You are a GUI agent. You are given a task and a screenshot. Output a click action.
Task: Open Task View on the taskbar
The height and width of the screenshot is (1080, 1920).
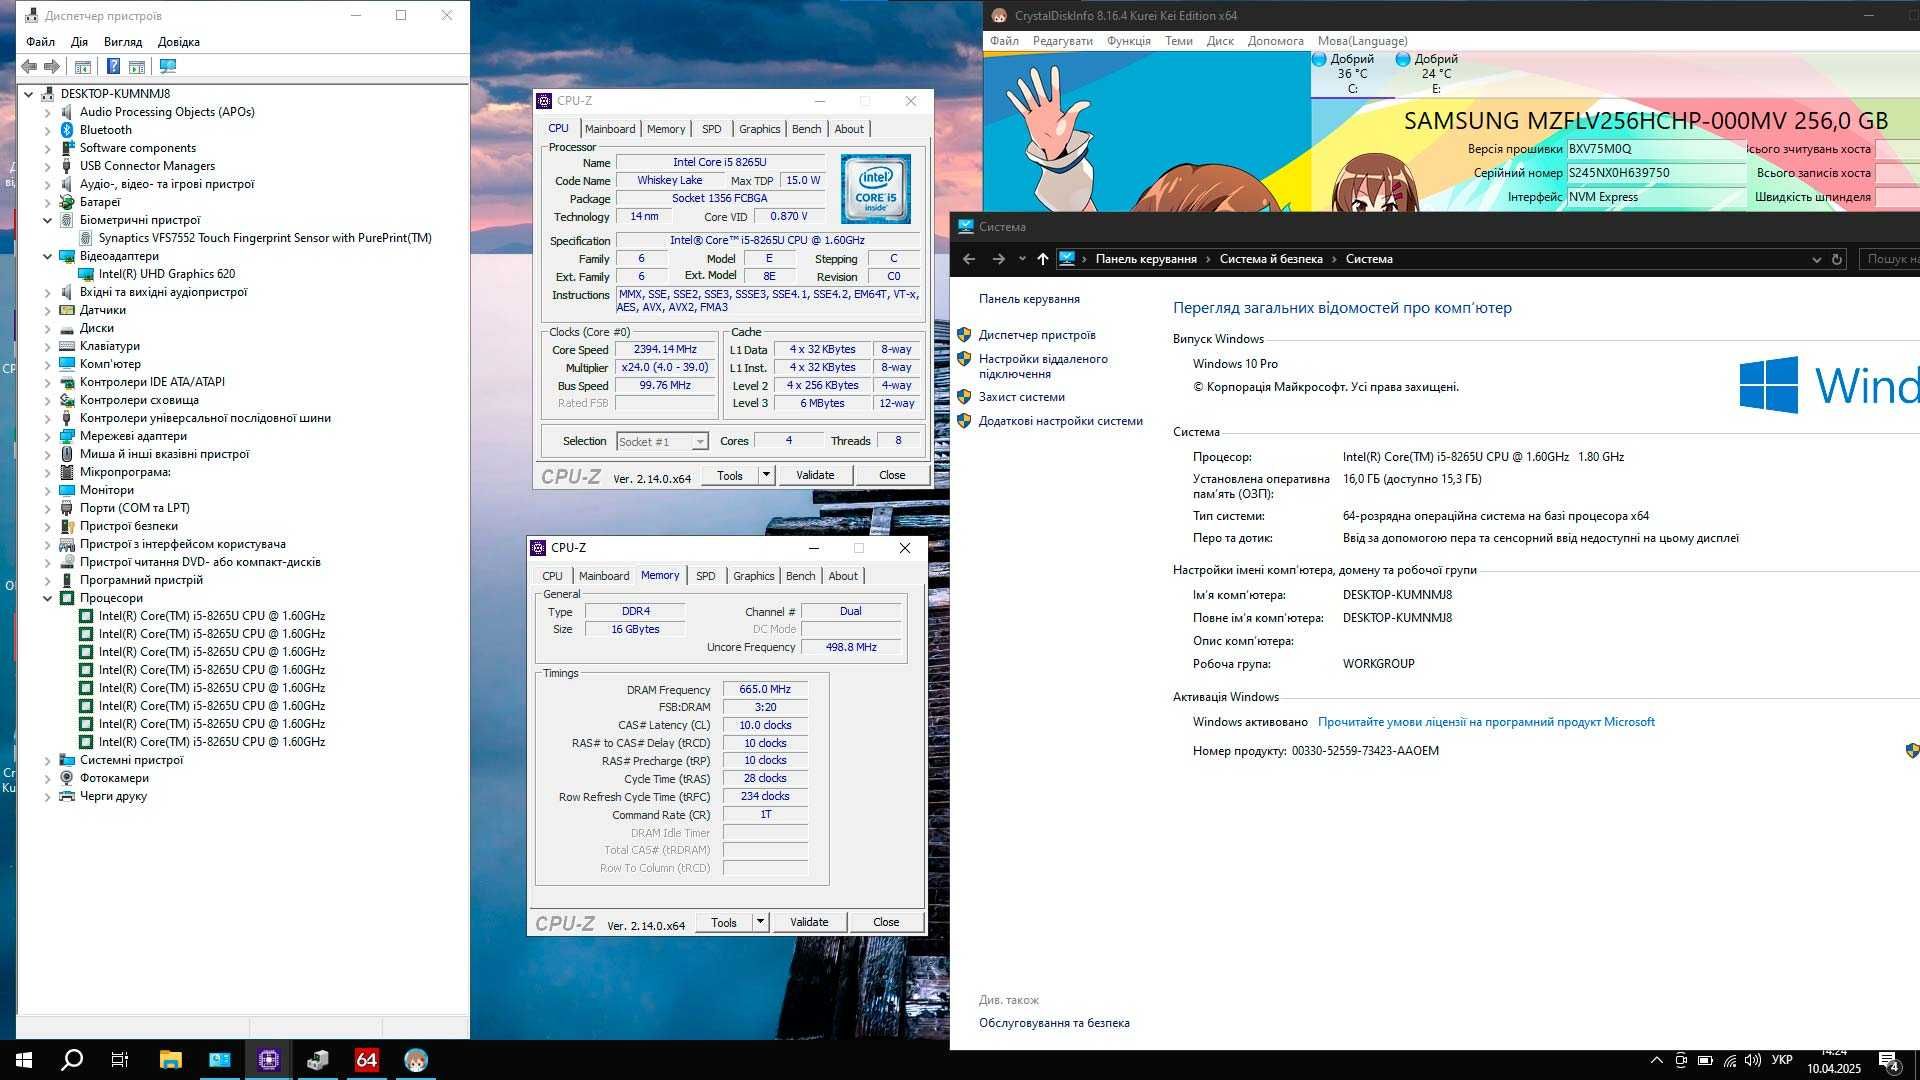pyautogui.click(x=120, y=1060)
